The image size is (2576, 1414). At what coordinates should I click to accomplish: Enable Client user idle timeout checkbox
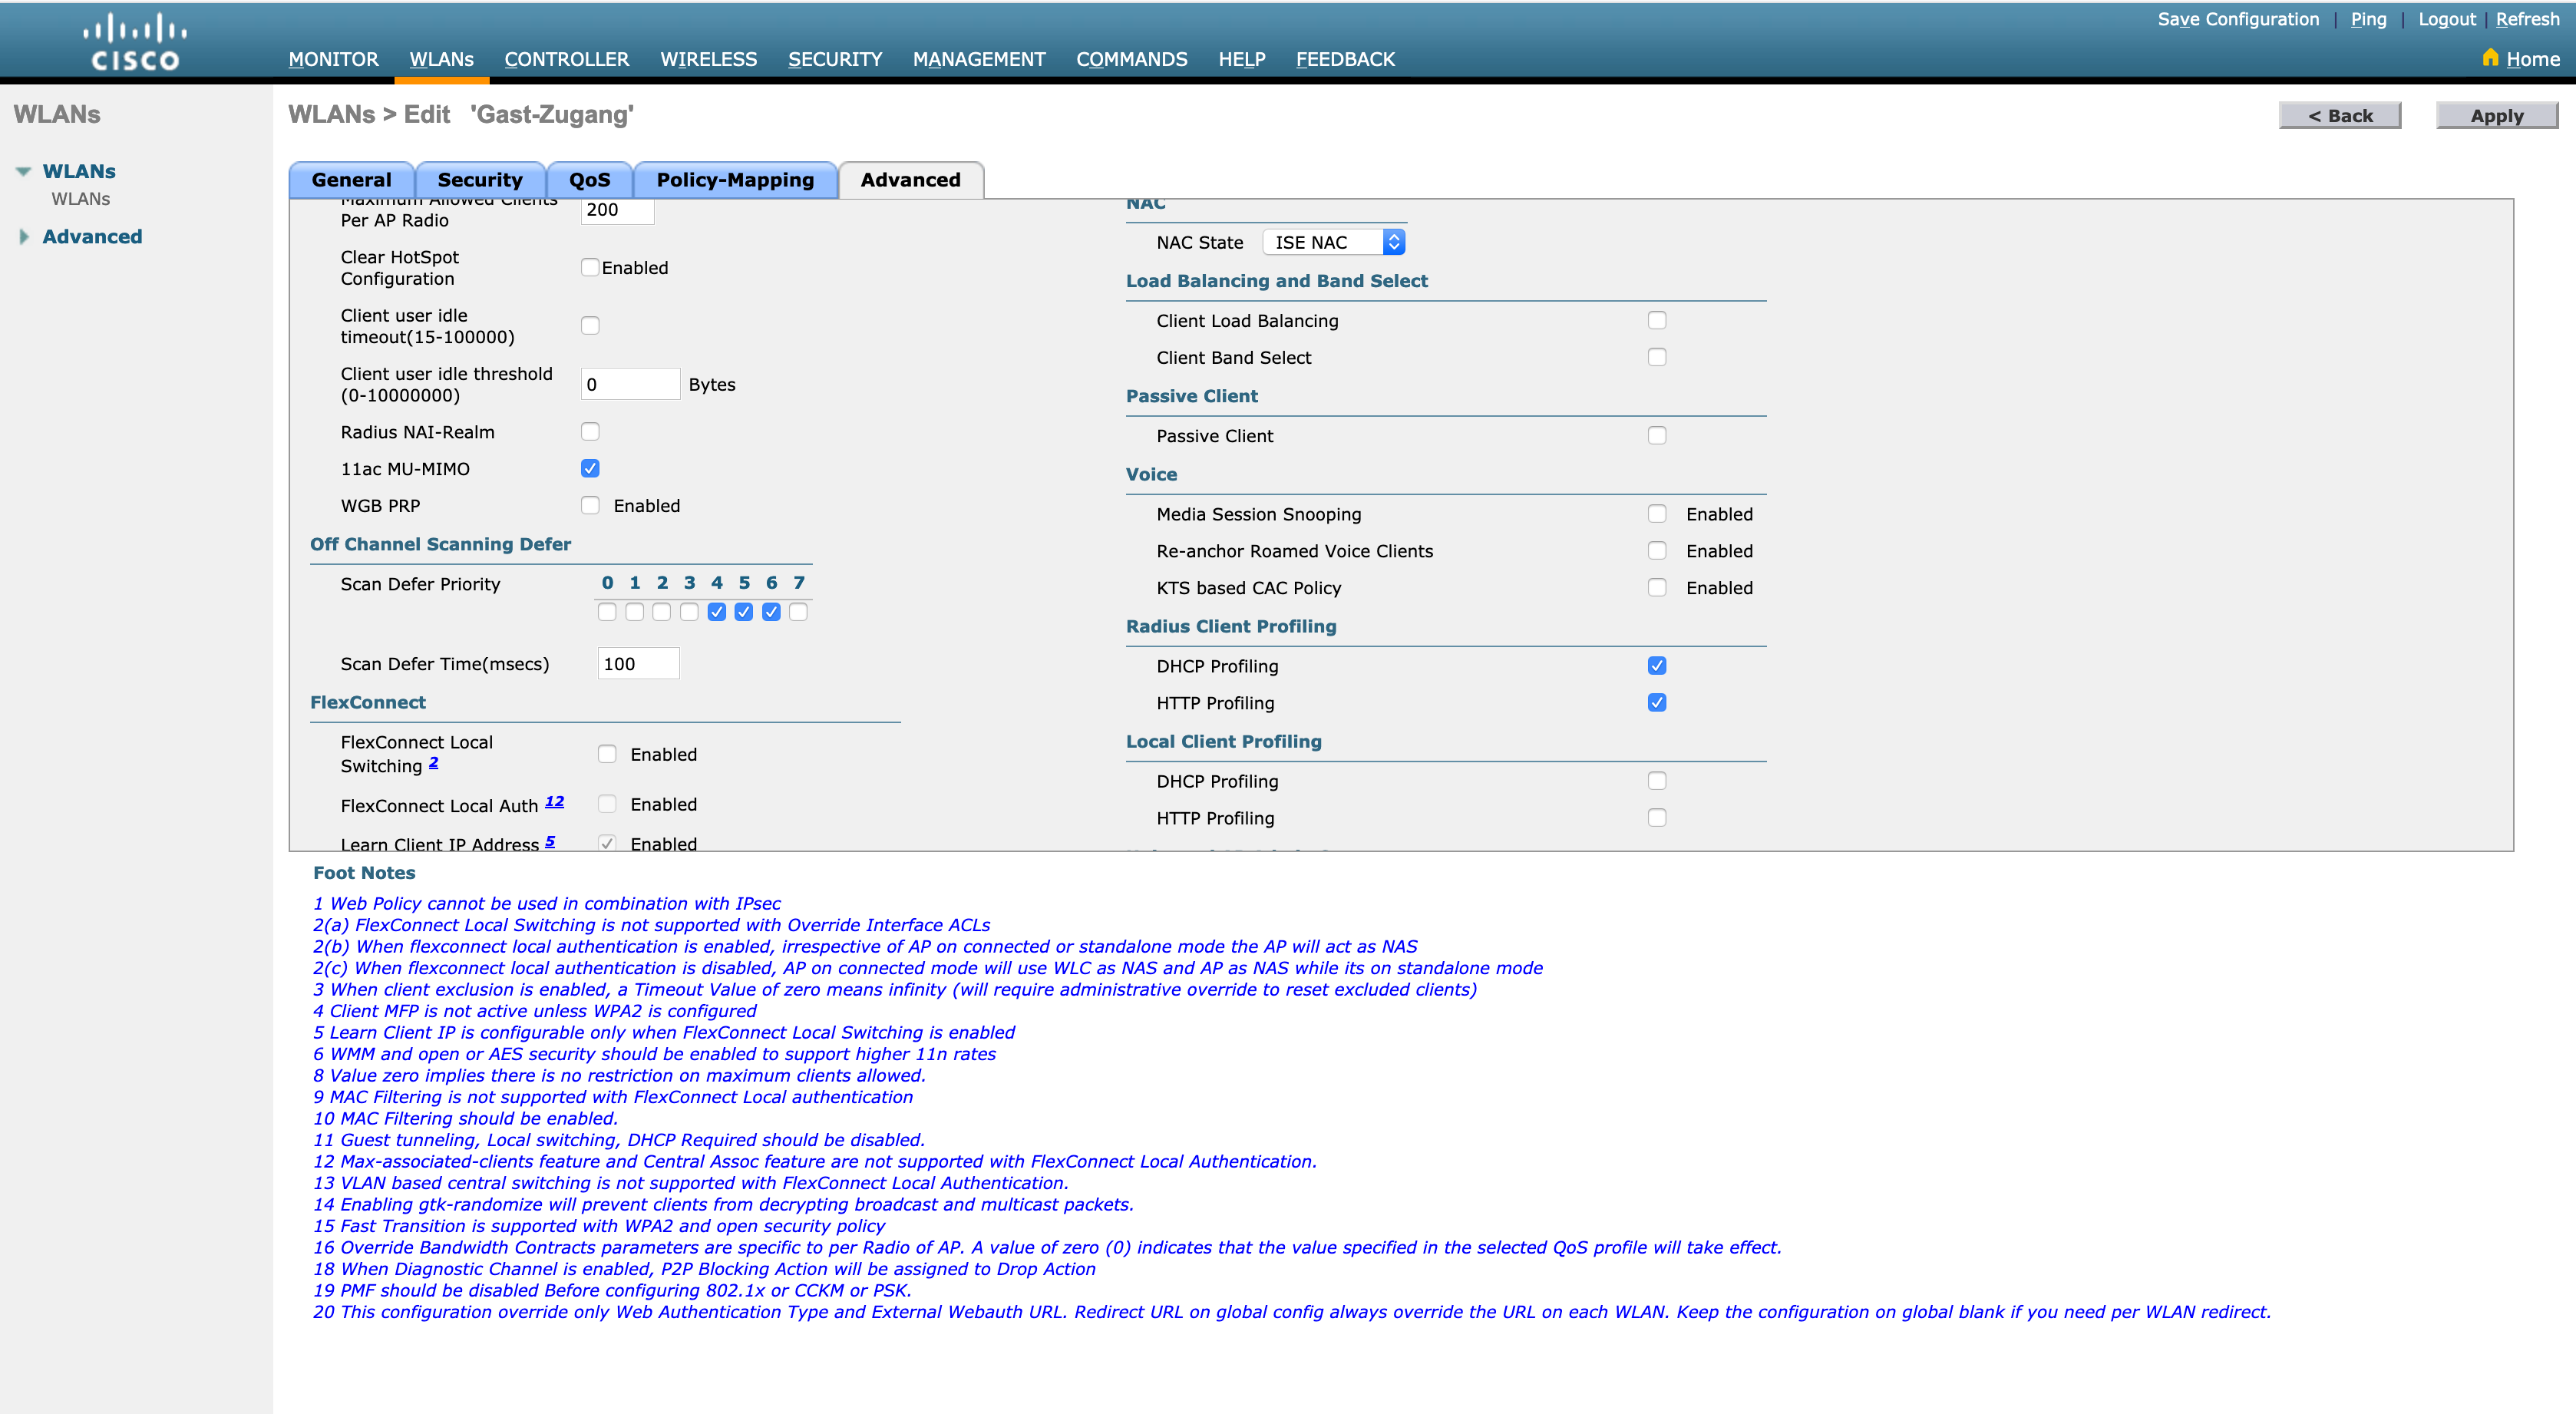coord(590,325)
